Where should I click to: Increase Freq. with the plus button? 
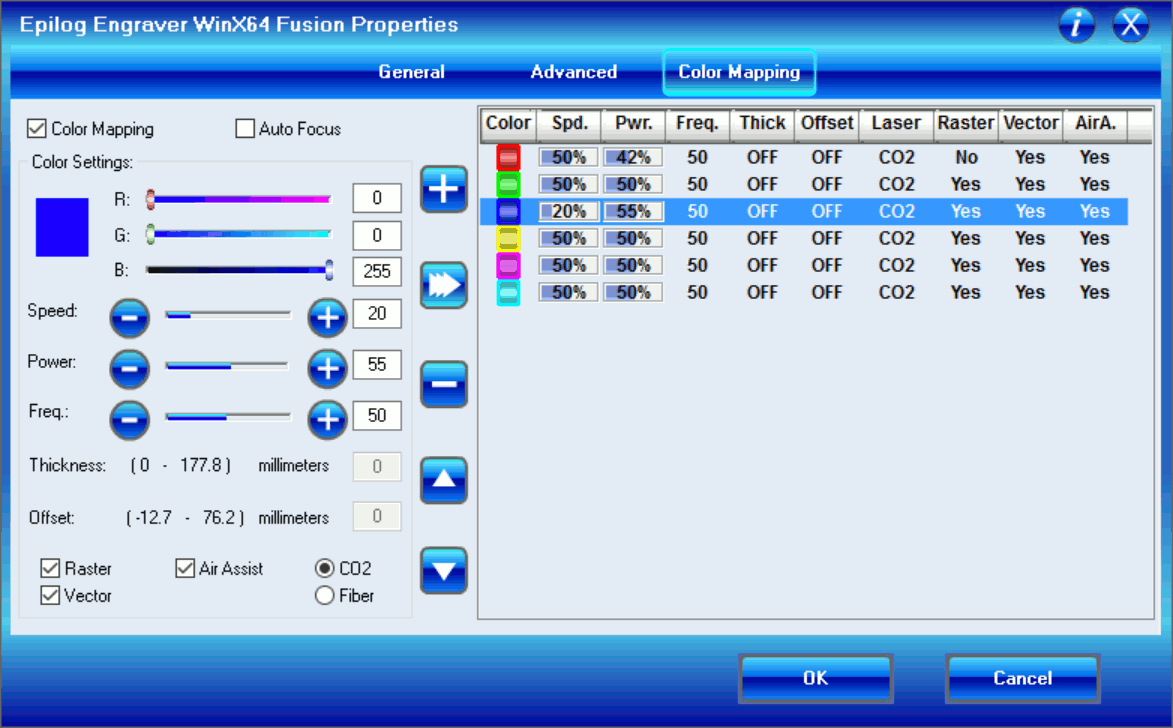click(x=328, y=420)
